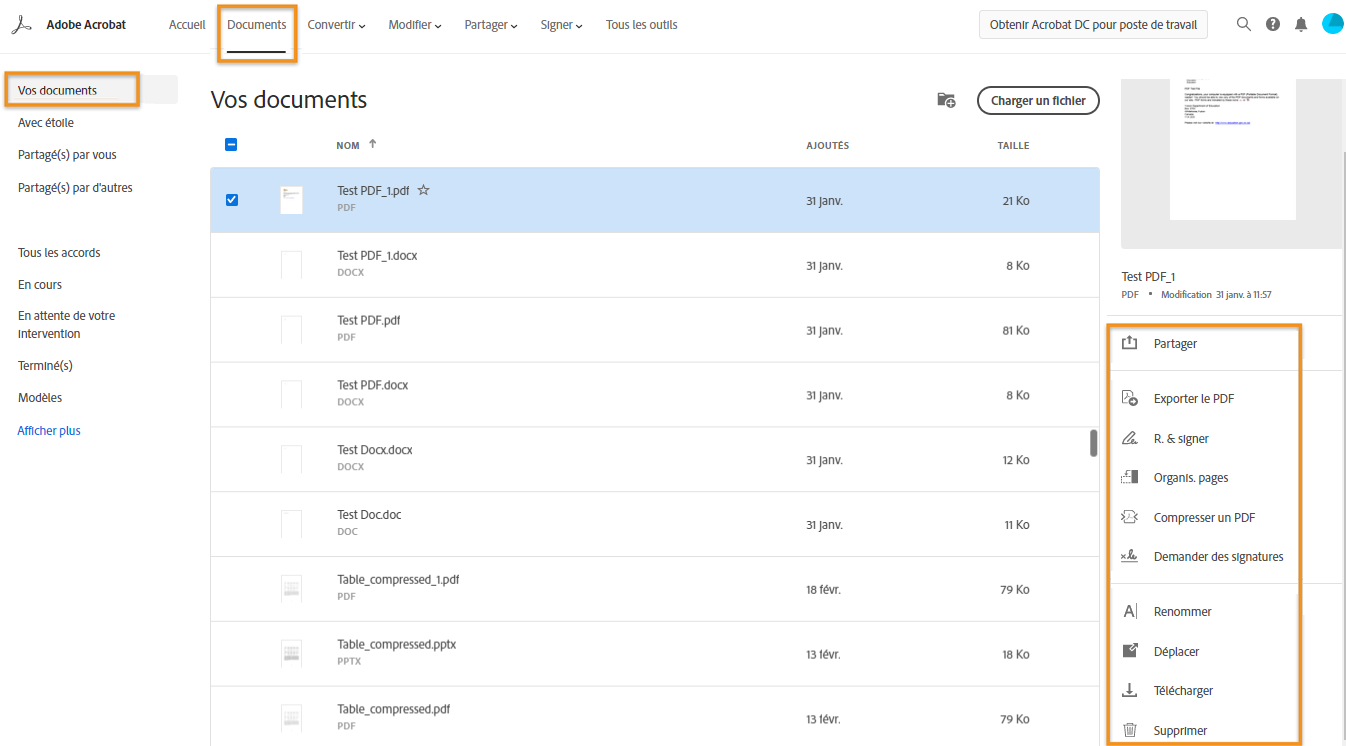Click the new folder icon

pyautogui.click(x=946, y=100)
